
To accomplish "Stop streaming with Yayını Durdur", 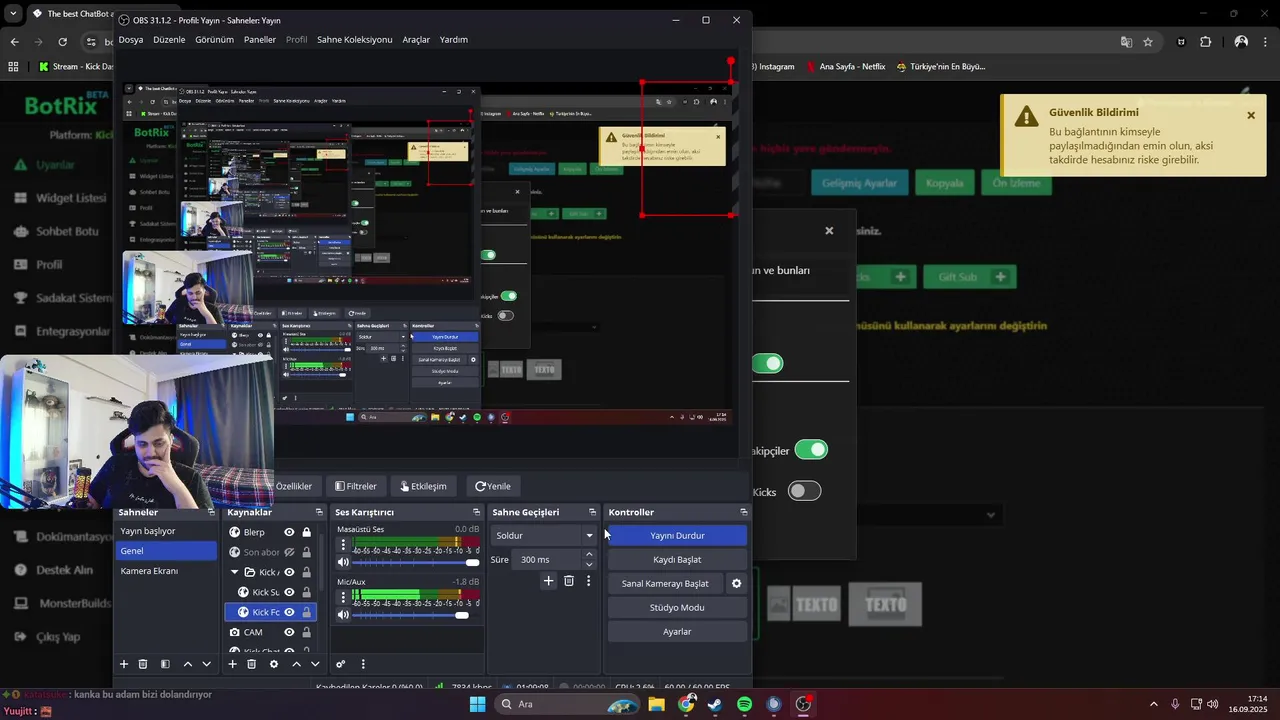I will pyautogui.click(x=677, y=536).
